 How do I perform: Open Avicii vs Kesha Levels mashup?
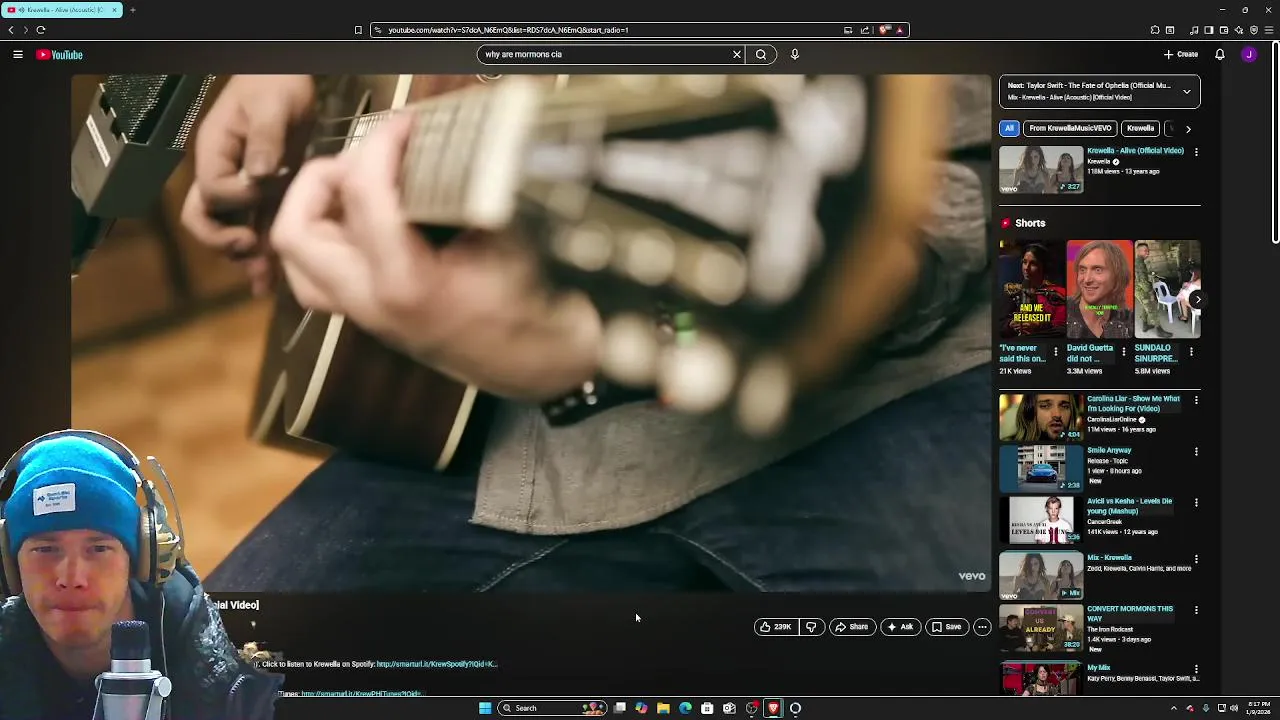point(1041,519)
